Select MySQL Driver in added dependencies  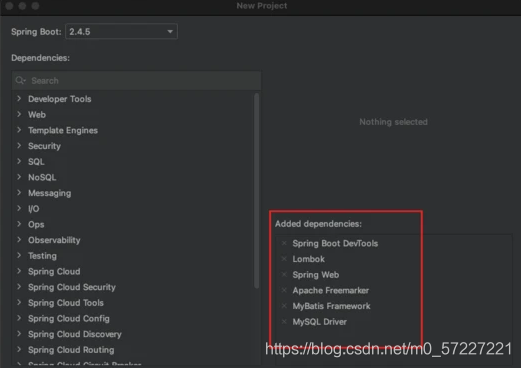[x=320, y=322]
